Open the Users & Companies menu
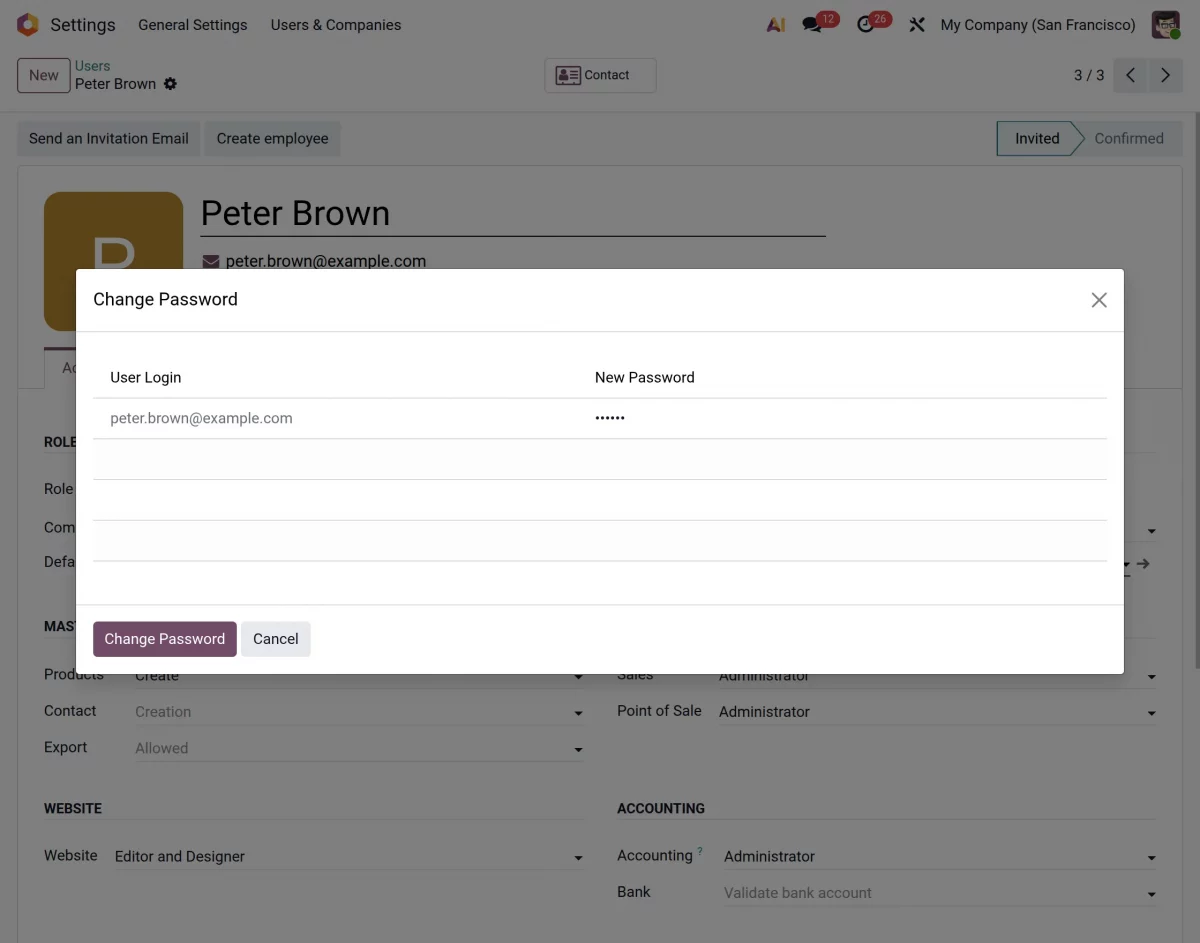 [336, 25]
